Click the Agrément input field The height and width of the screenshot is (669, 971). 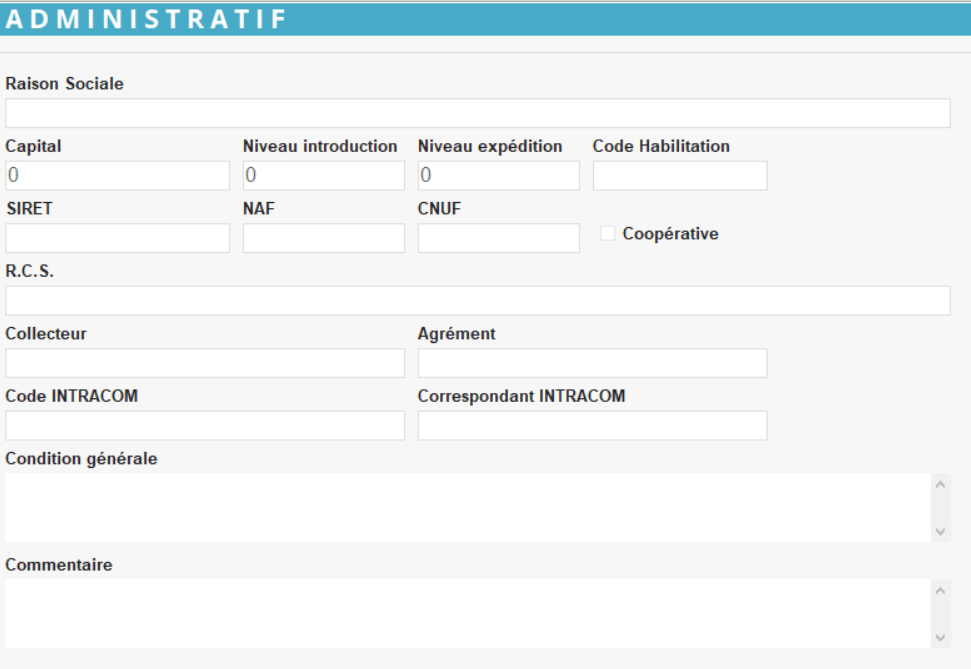coord(592,363)
